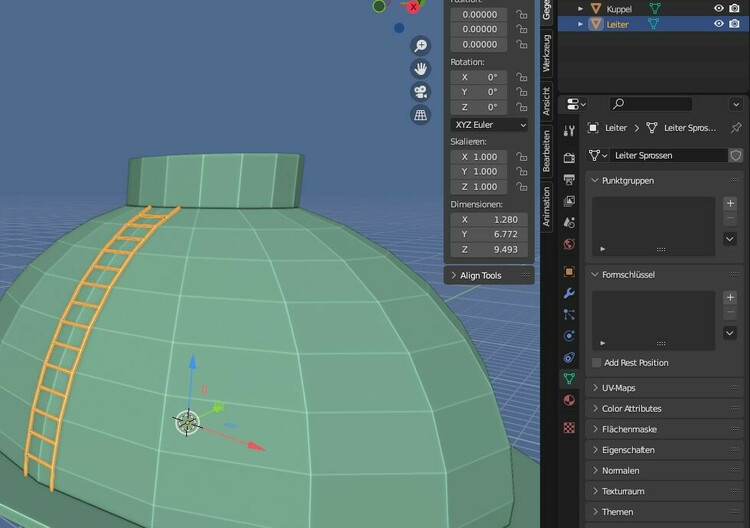Expand the Normalen panel
Viewport: 750px width, 528px height.
[620, 471]
